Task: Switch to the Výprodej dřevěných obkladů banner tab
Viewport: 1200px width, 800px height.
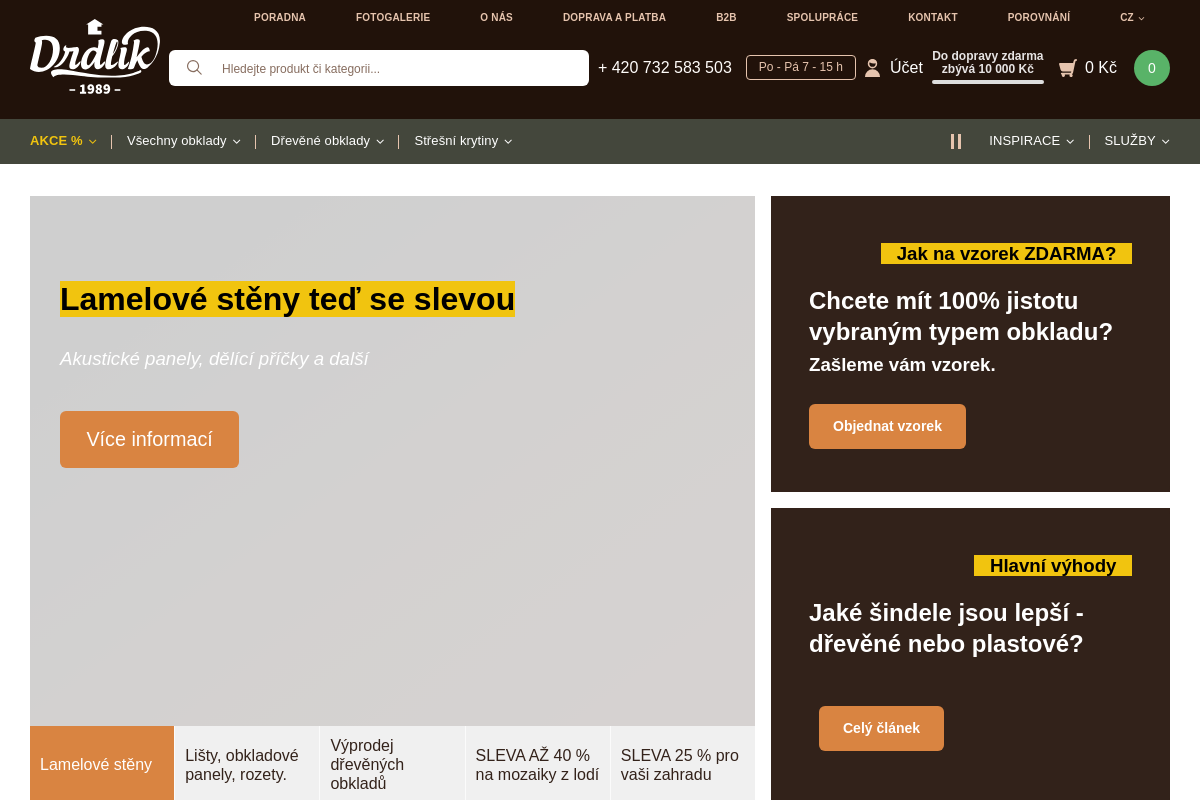Action: [392, 763]
